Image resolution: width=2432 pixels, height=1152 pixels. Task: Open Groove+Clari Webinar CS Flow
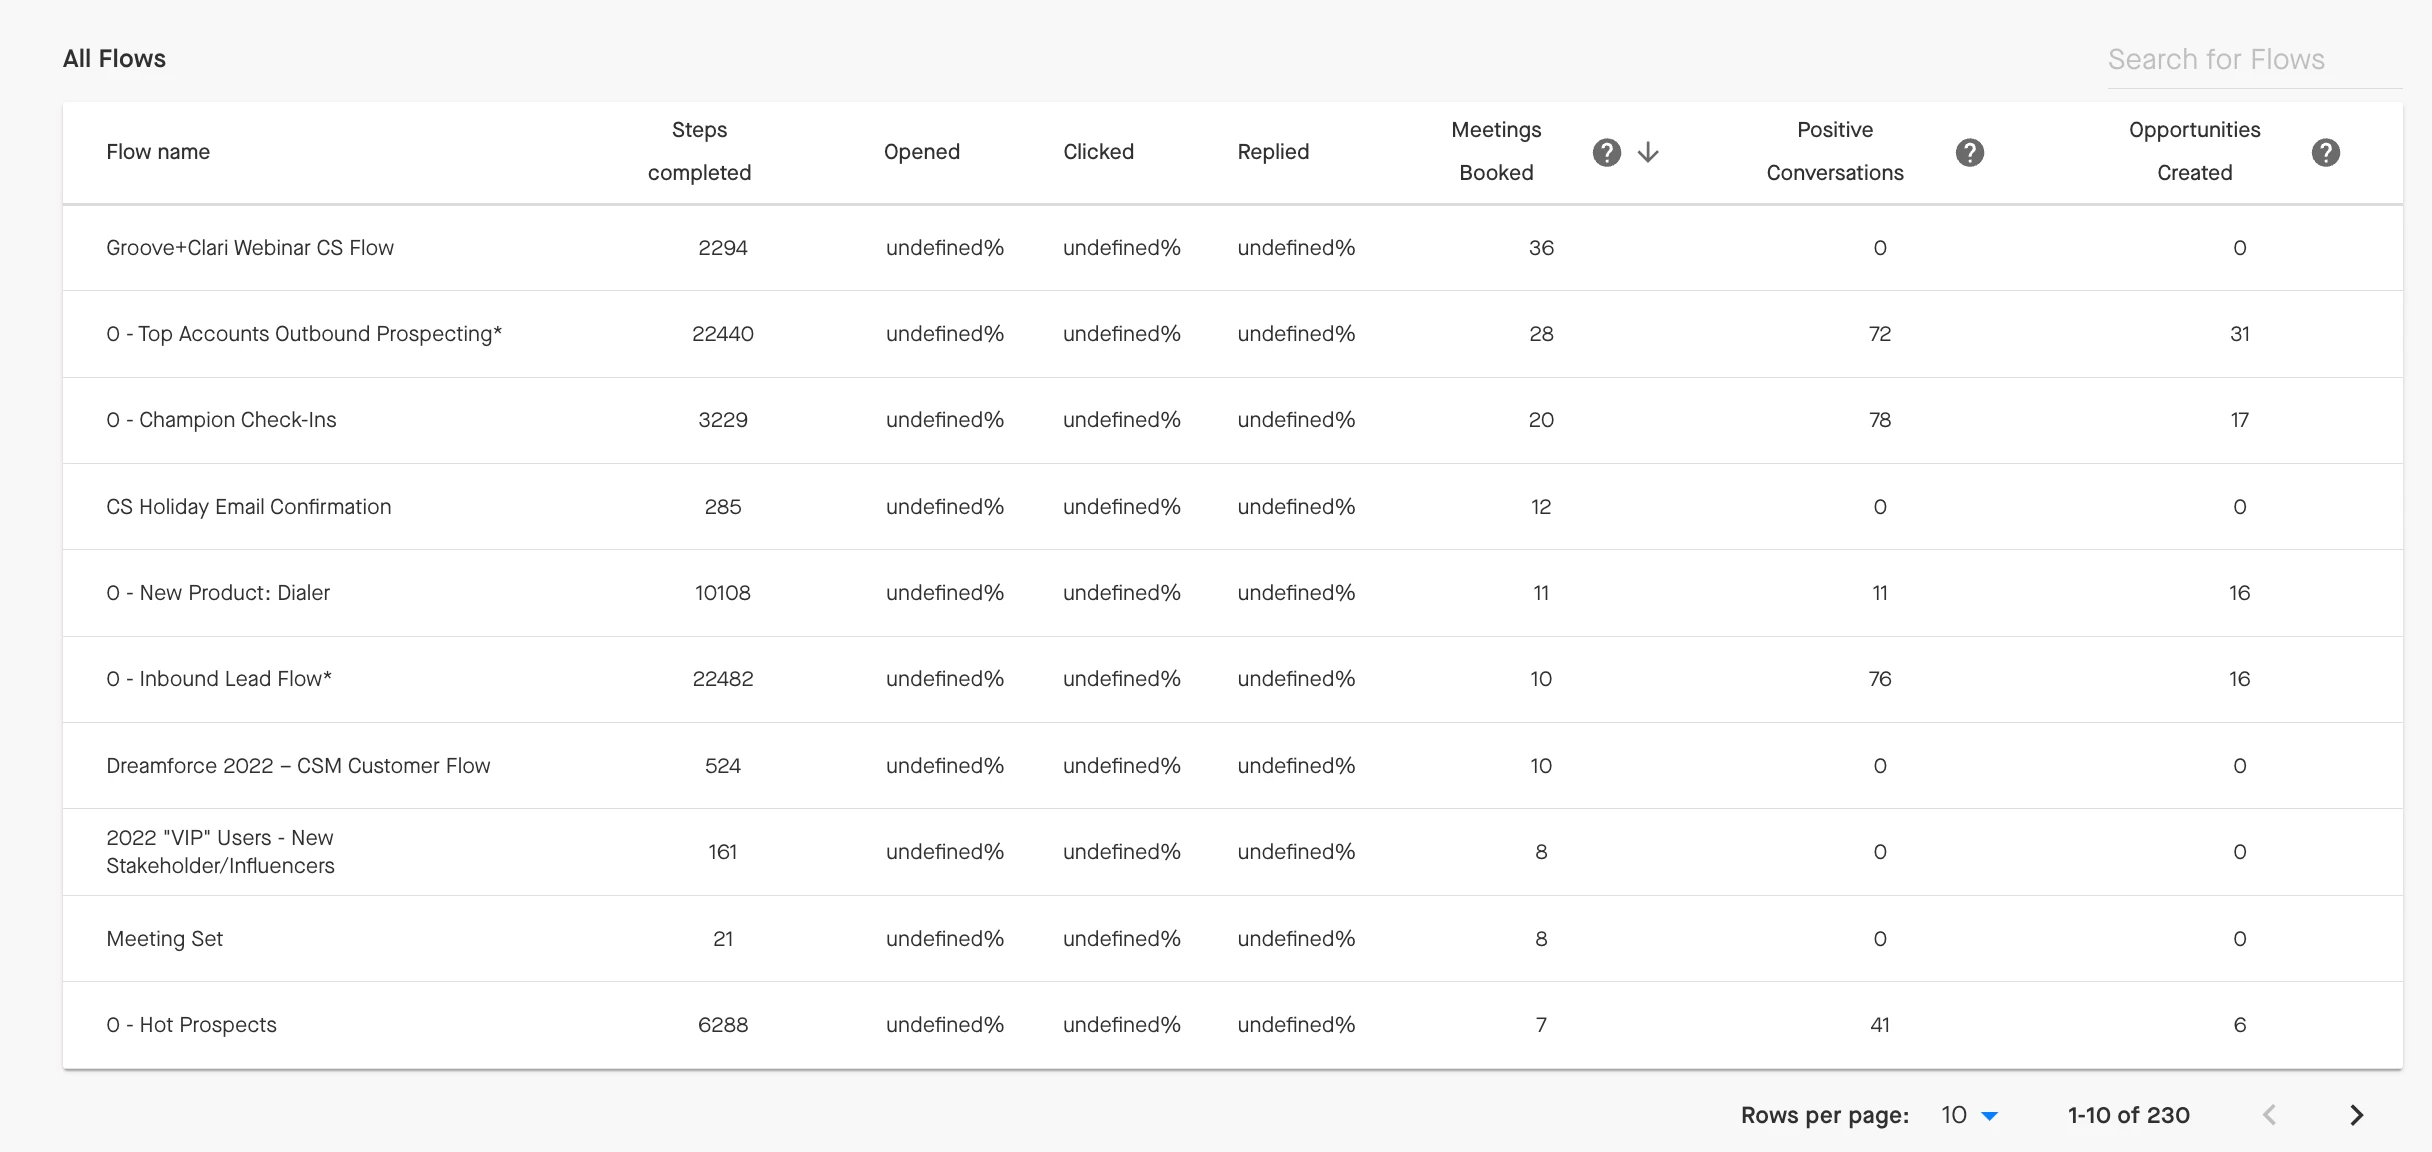(x=250, y=248)
